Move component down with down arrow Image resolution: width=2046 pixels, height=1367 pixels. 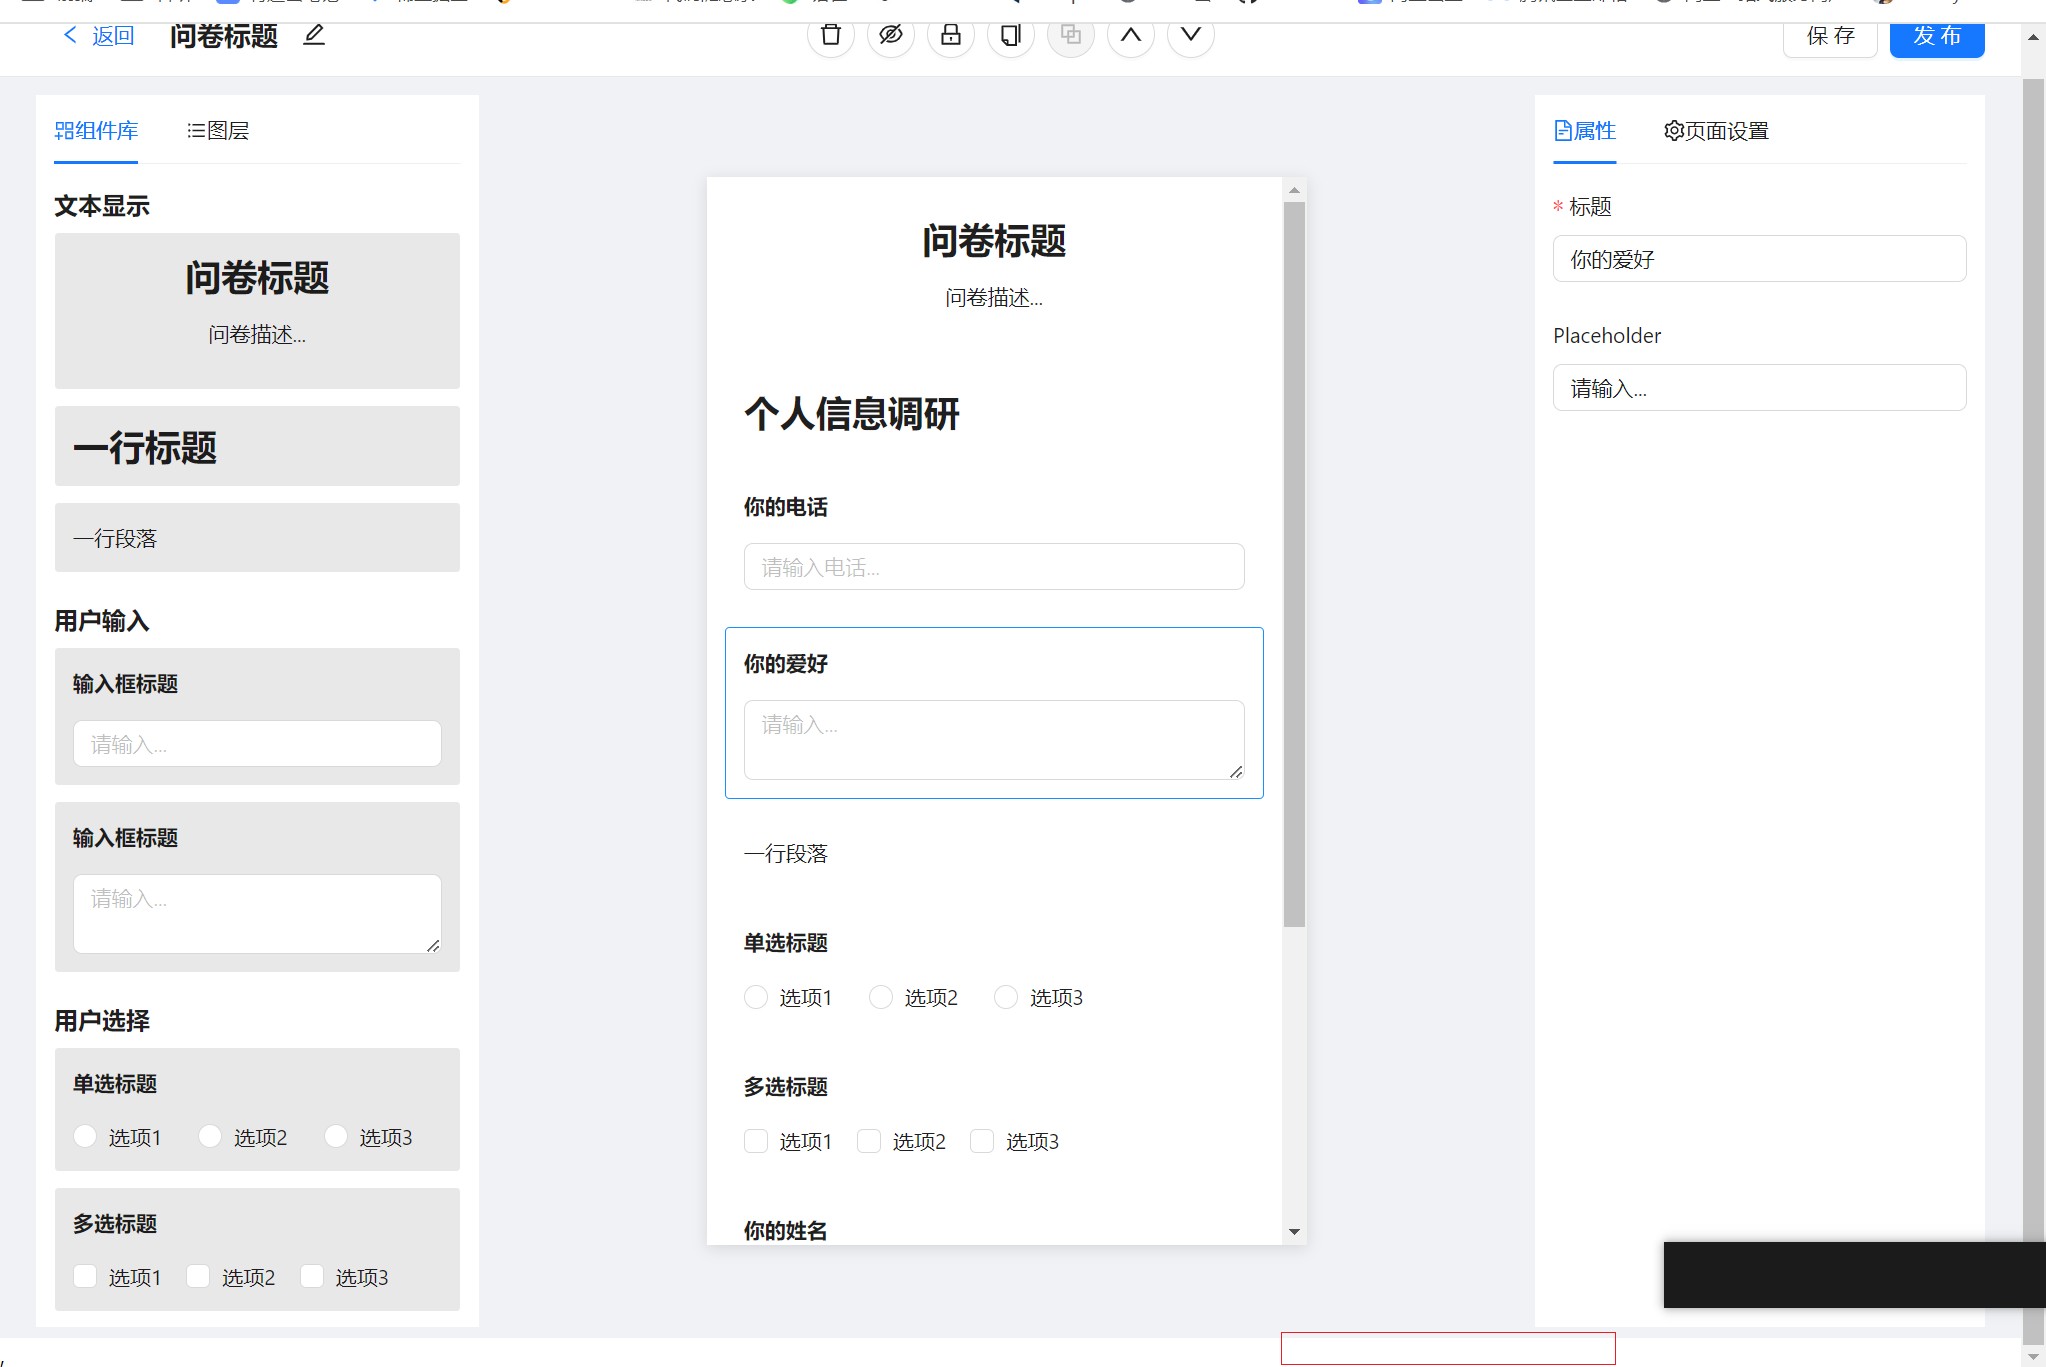coord(1190,36)
